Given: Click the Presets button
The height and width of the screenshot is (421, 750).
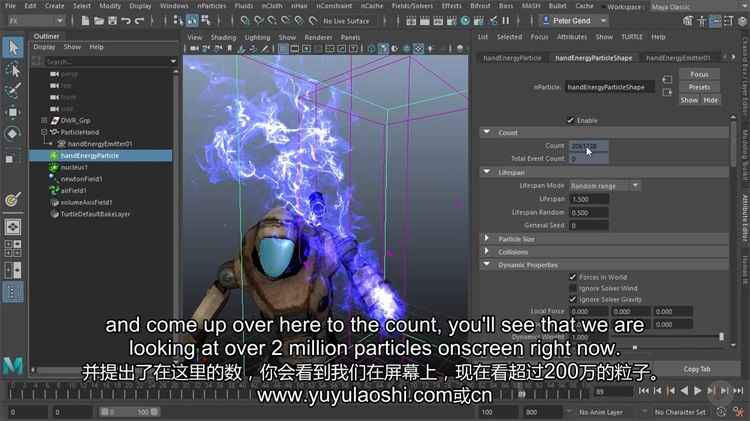Looking at the screenshot, I should click(699, 87).
